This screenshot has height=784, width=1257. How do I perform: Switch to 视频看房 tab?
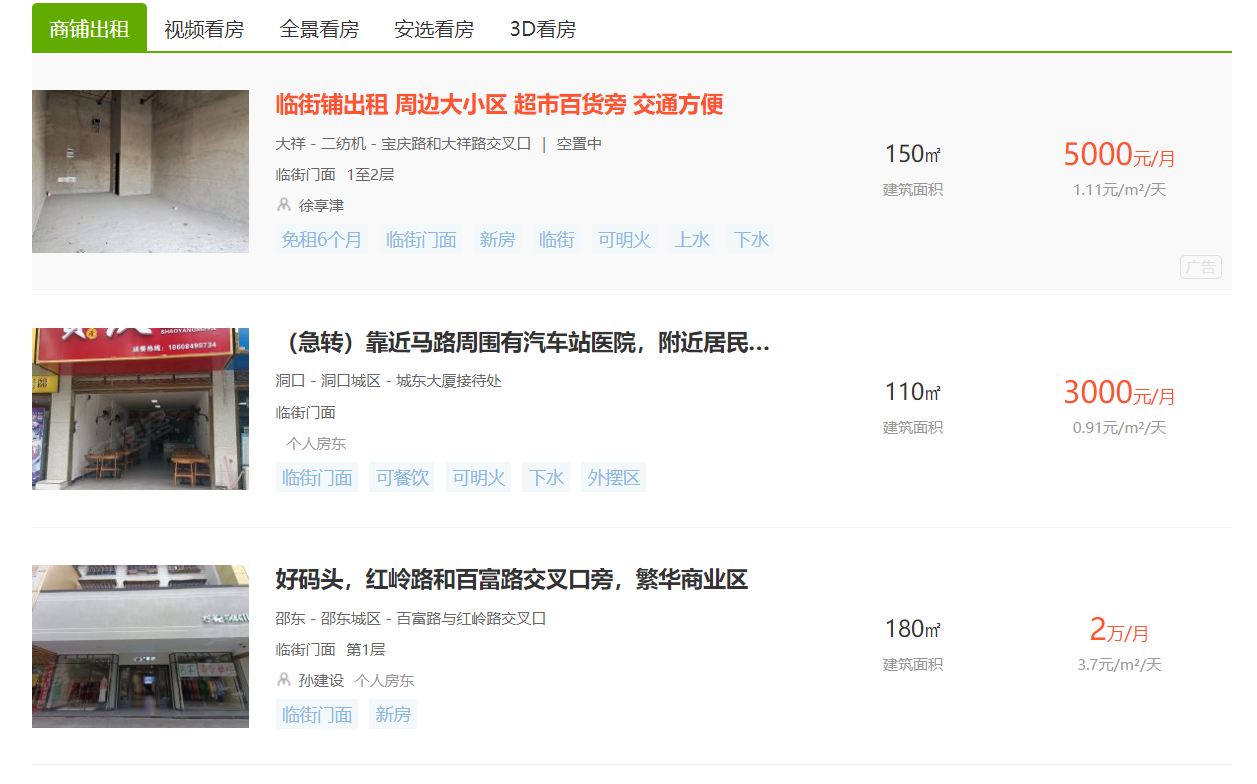click(204, 29)
